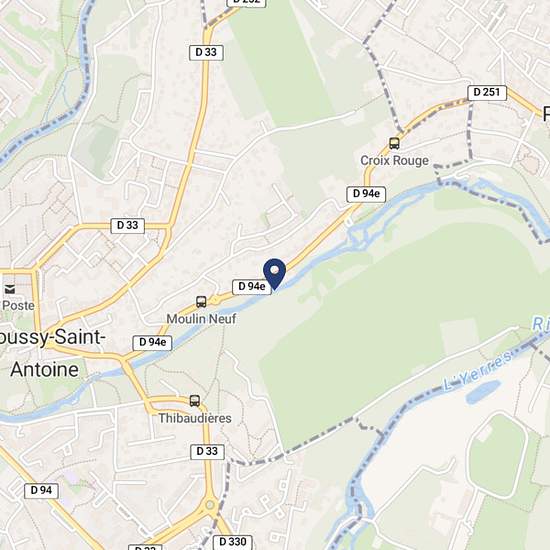This screenshot has width=550, height=550.
Task: Click the dark blue location pin marker
Action: pyautogui.click(x=274, y=274)
